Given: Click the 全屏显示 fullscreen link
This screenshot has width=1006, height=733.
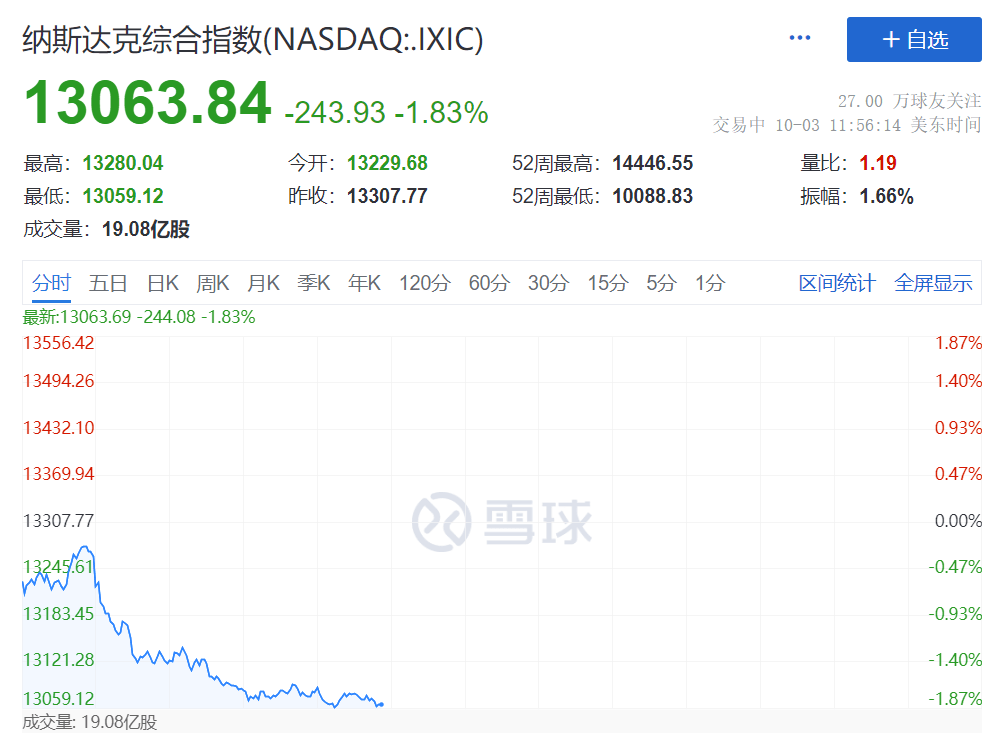Looking at the screenshot, I should point(933,283).
